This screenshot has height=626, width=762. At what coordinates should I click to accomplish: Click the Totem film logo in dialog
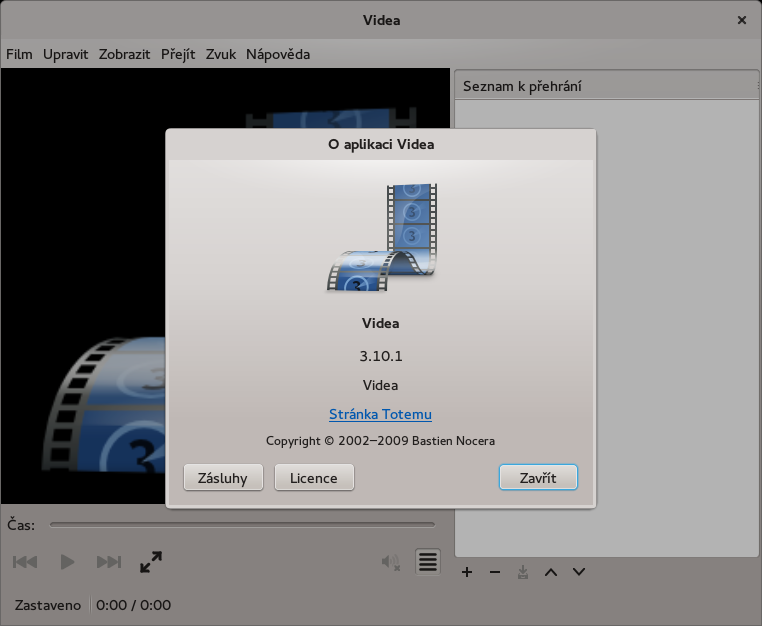[x=381, y=237]
